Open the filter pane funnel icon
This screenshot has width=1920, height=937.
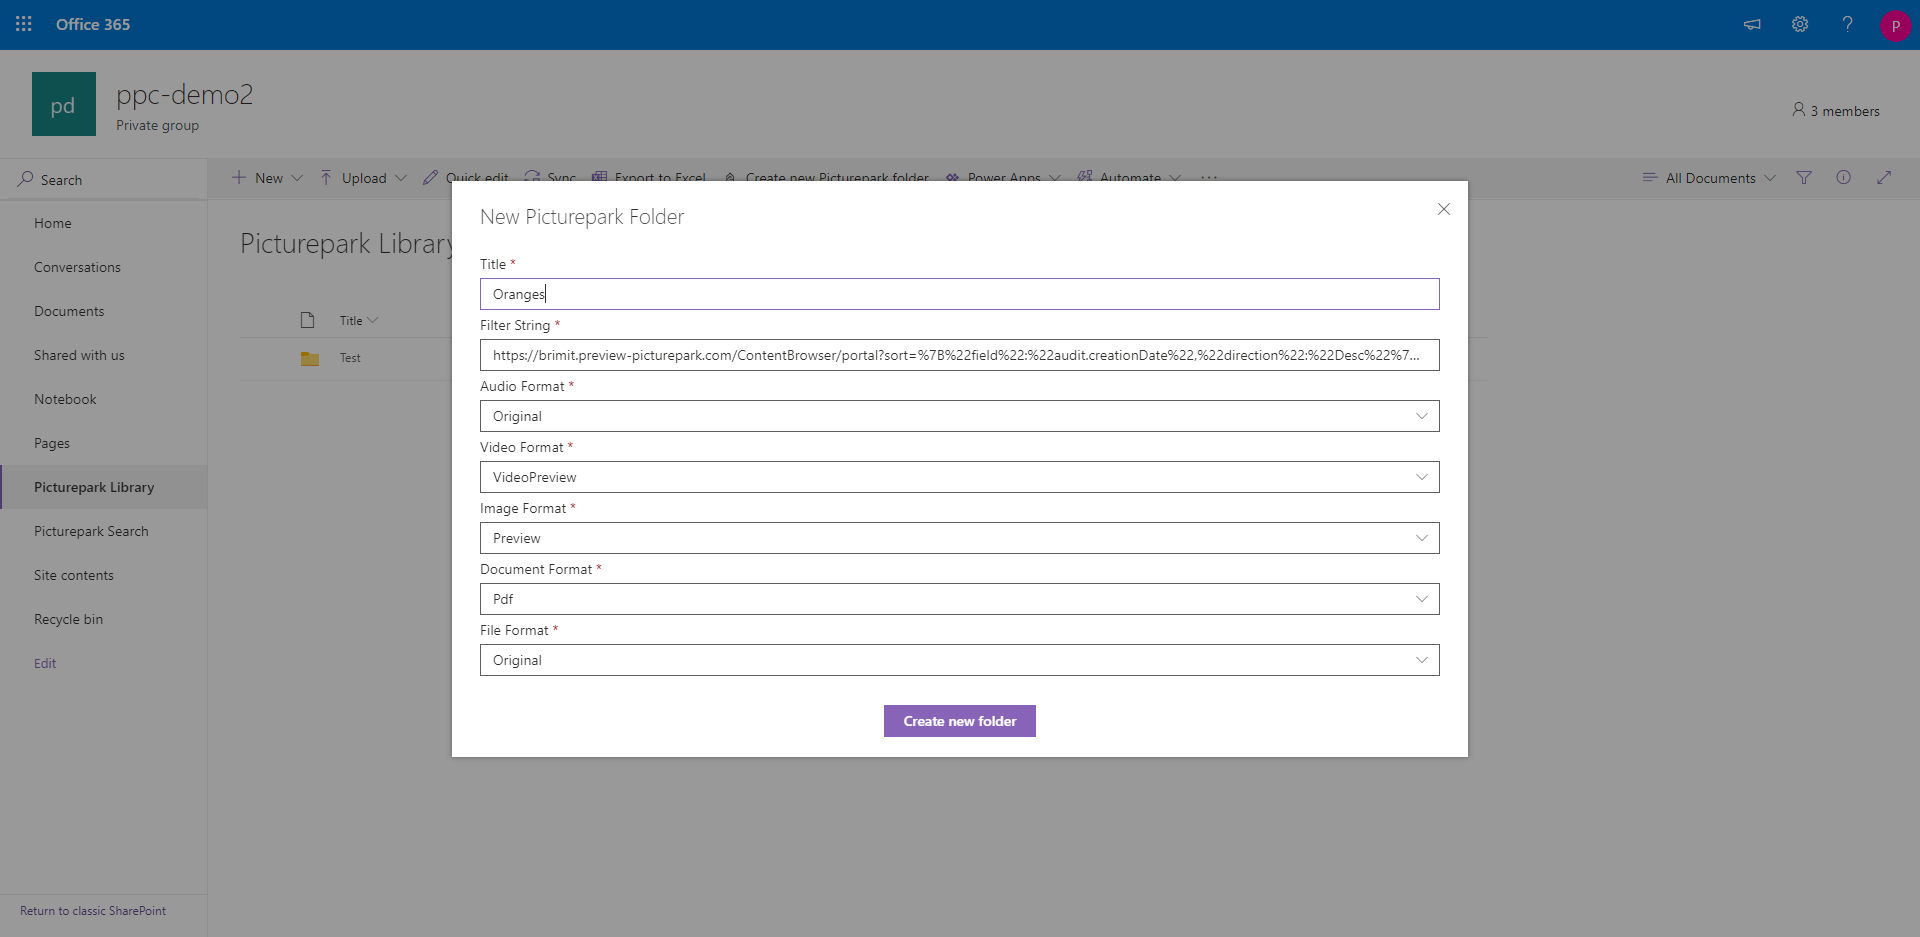[1804, 178]
